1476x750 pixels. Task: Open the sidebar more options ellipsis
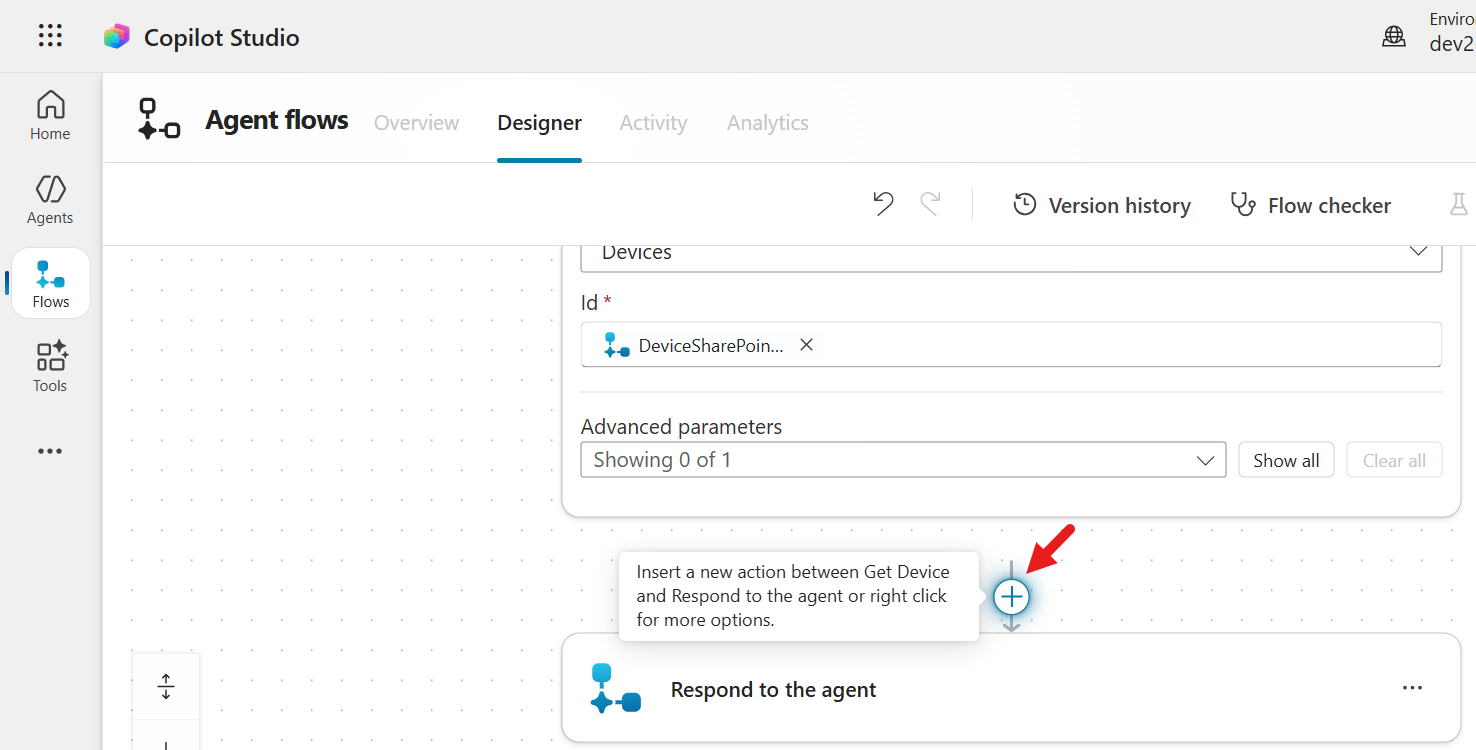click(x=50, y=451)
